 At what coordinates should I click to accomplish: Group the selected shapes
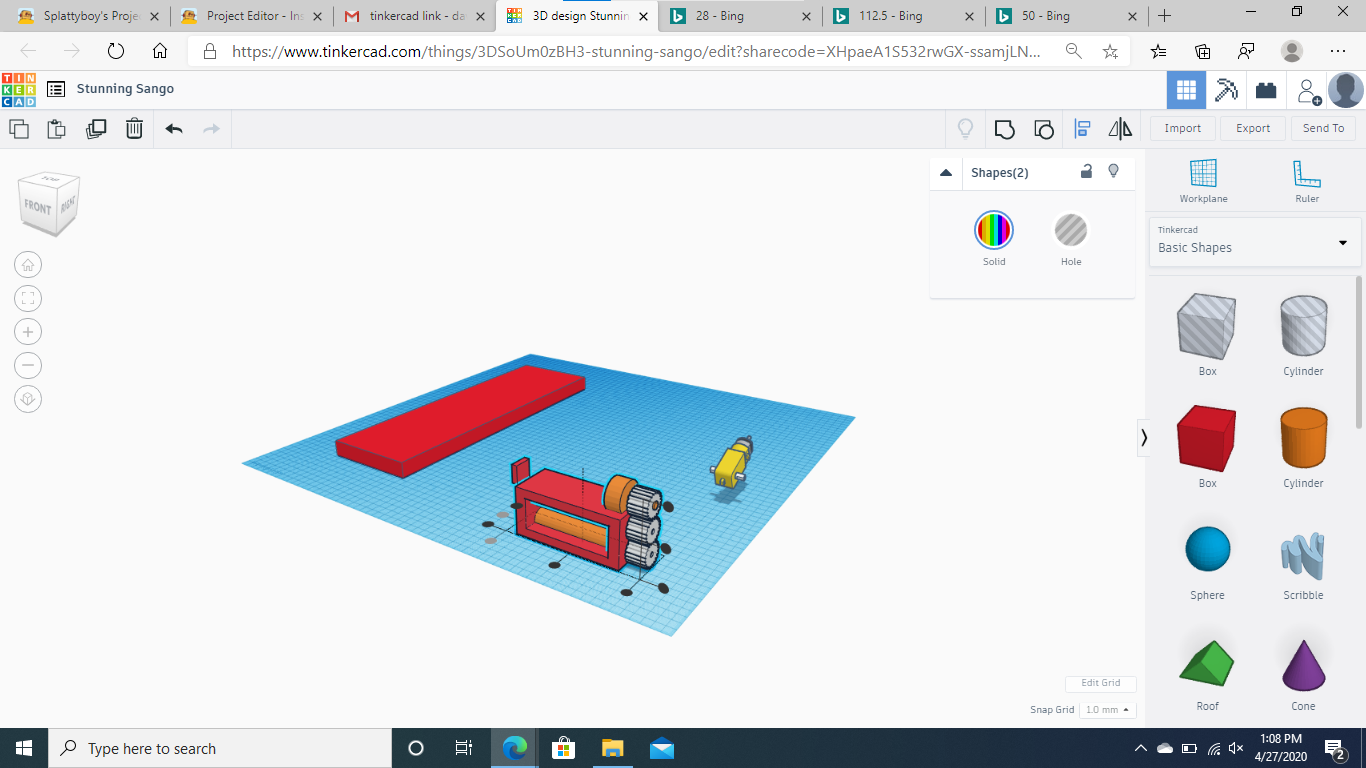point(1005,129)
